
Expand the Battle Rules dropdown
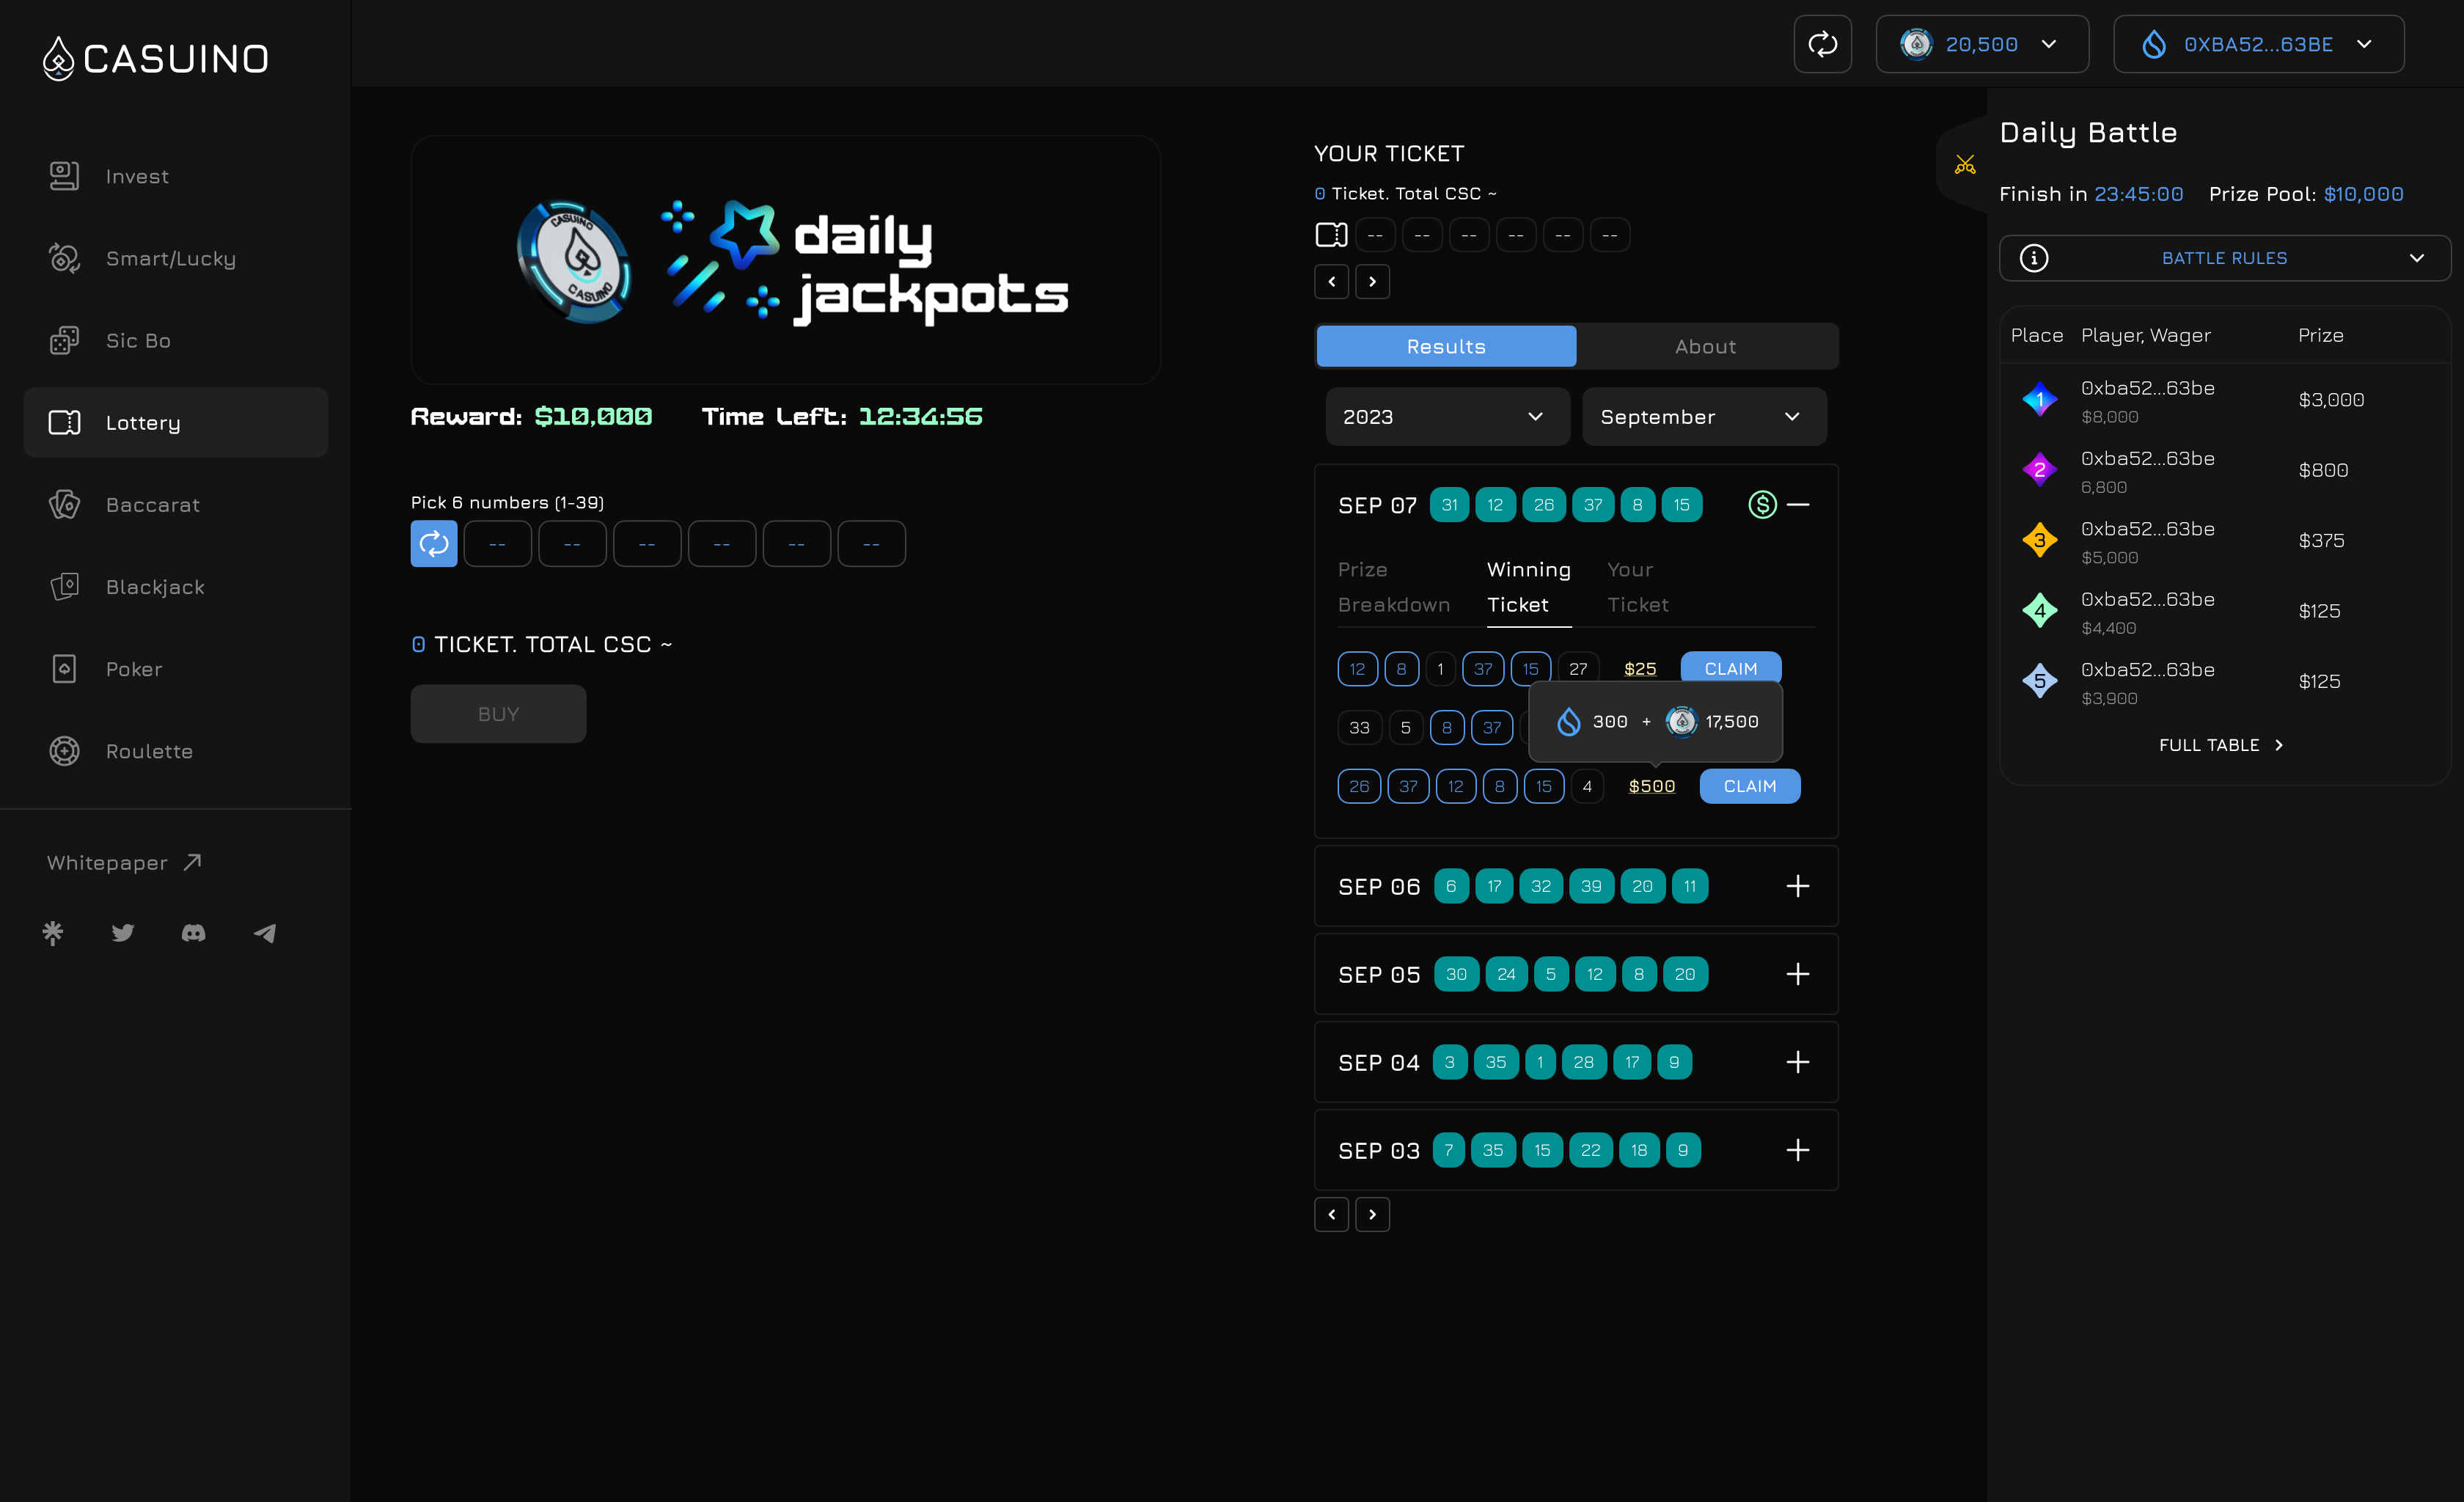[2224, 258]
